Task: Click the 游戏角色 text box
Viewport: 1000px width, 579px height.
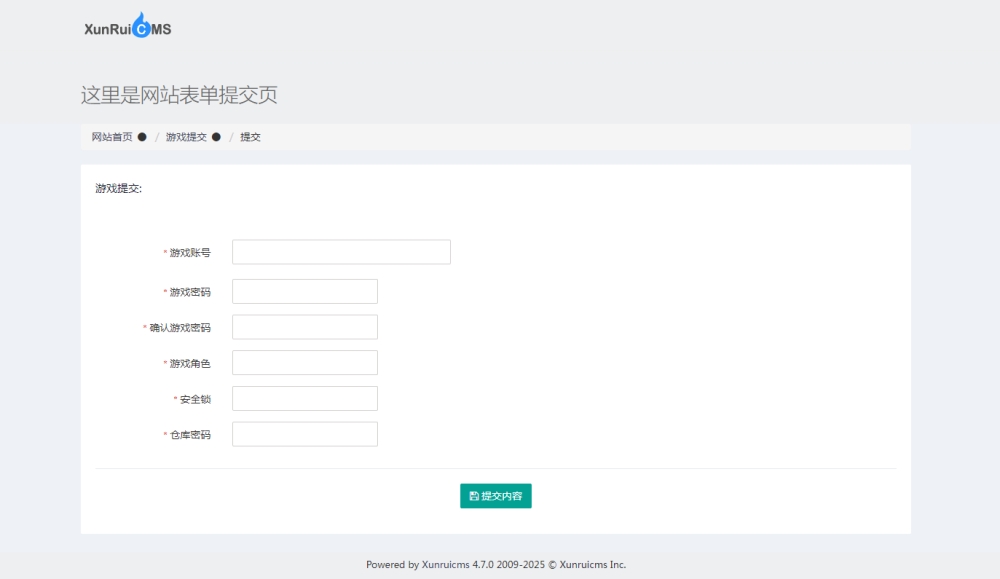Action: click(x=305, y=363)
